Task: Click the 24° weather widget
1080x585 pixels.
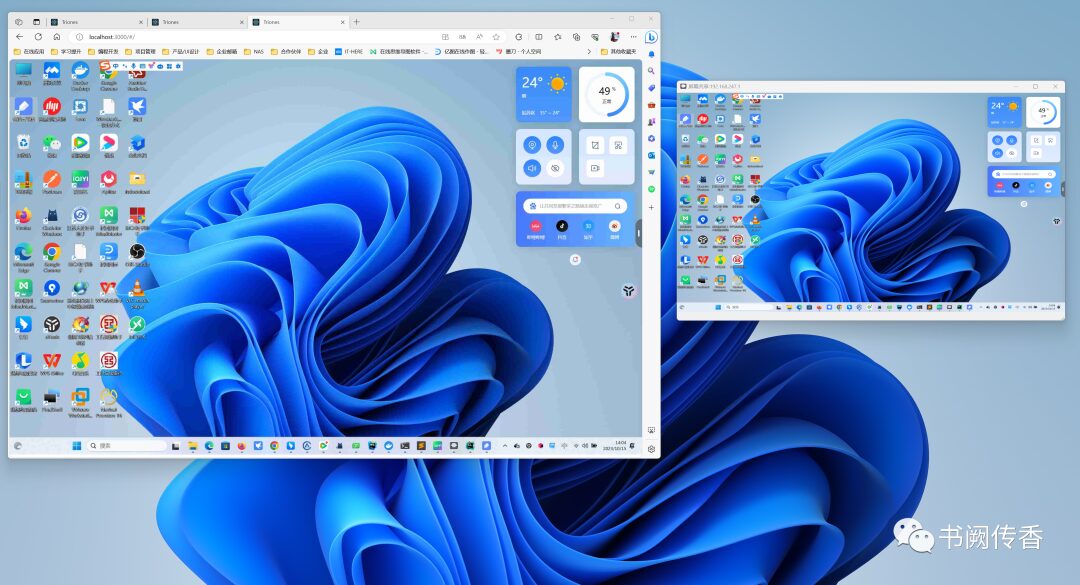Action: 543,94
